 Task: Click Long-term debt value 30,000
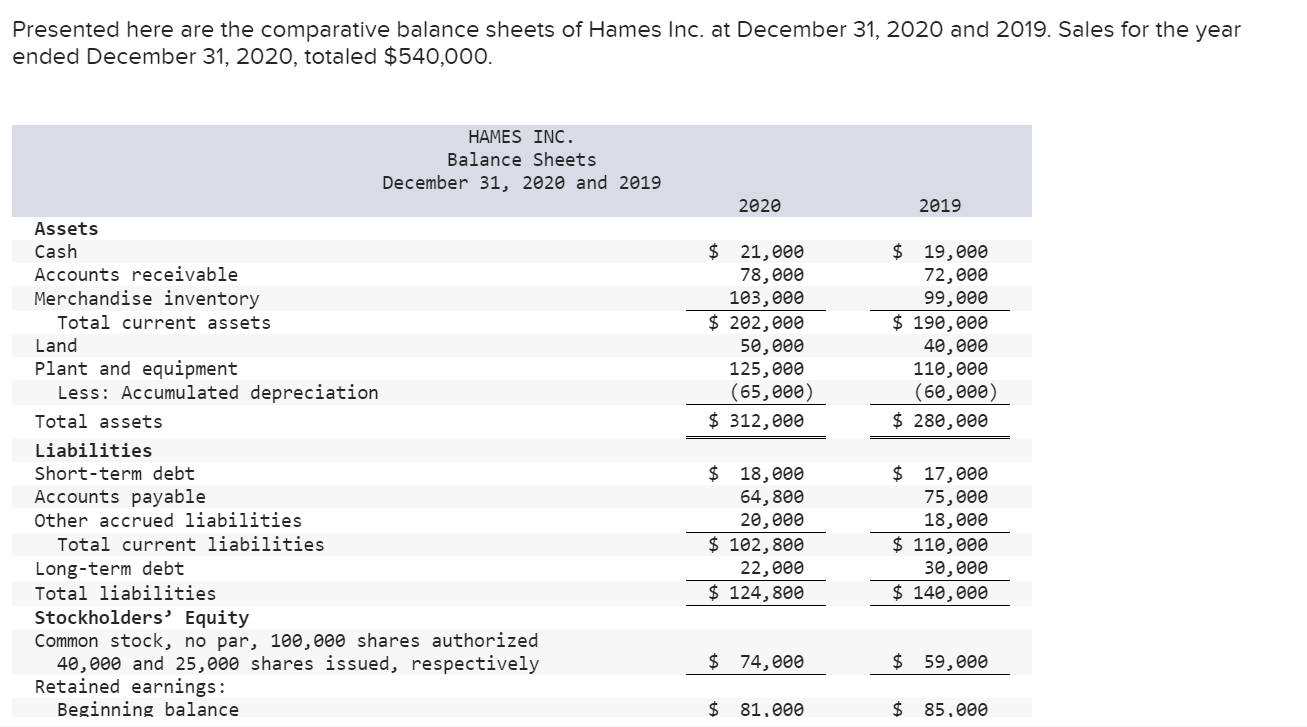point(955,568)
